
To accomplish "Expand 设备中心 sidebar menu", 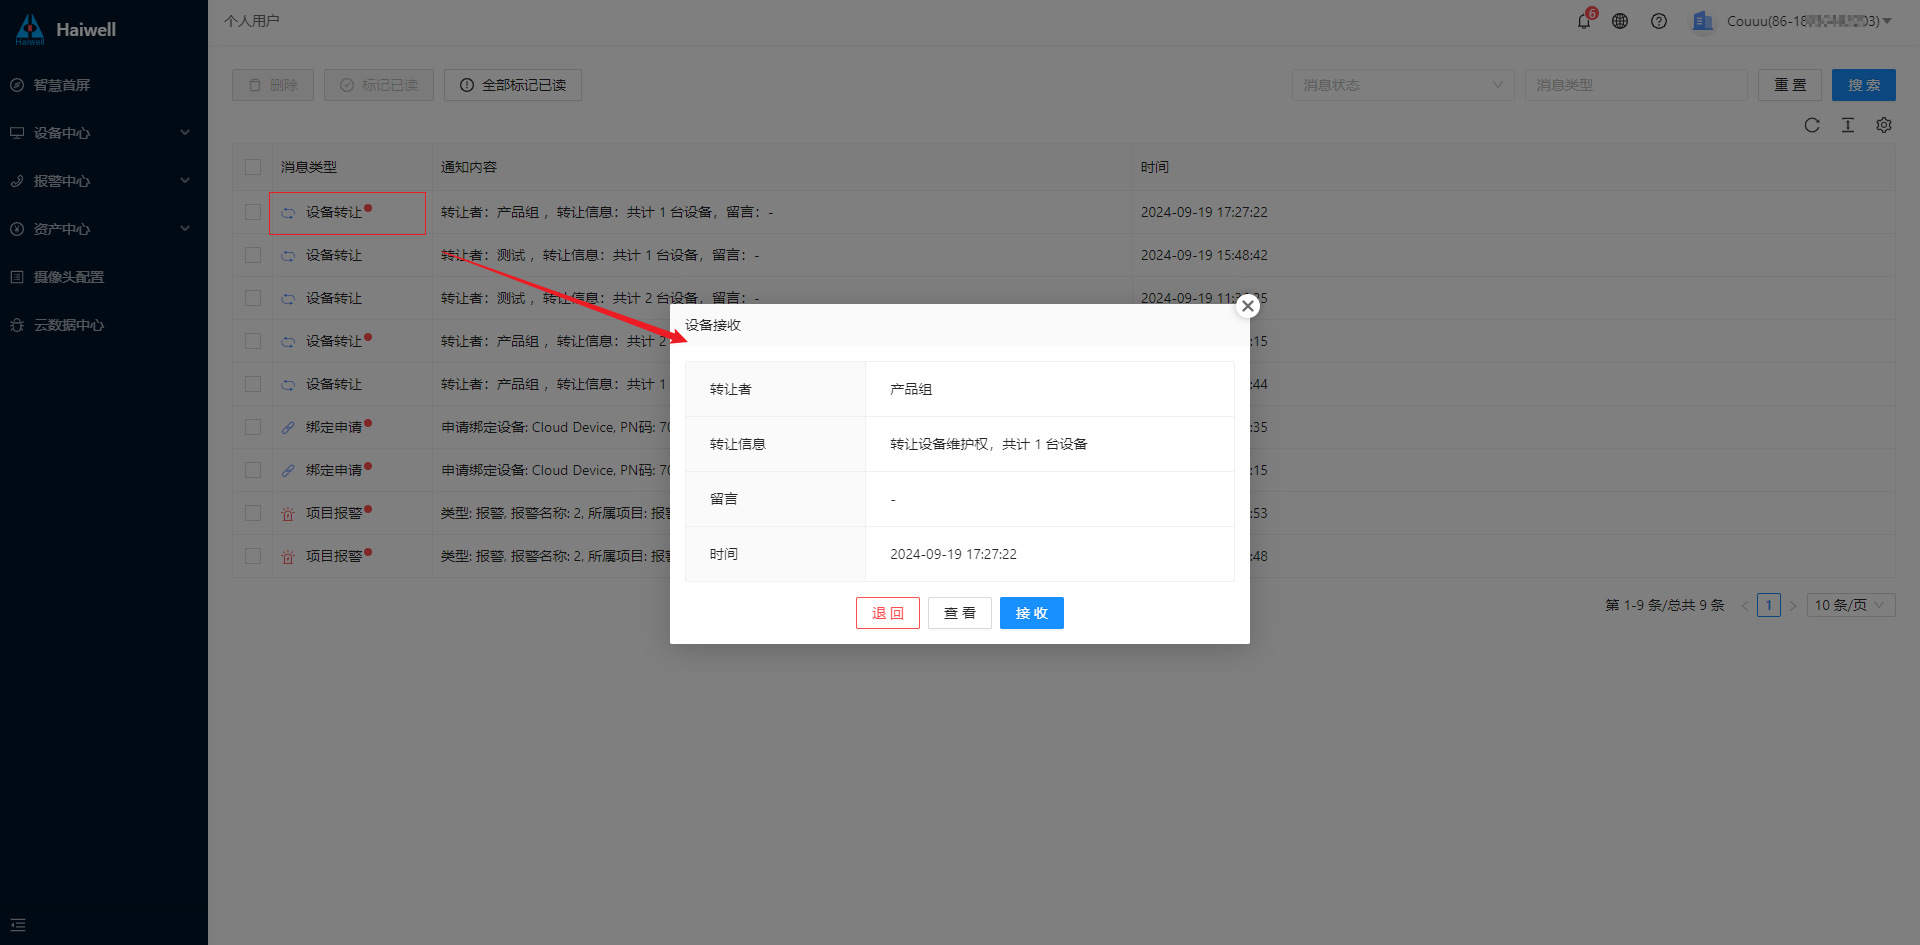I will click(x=104, y=133).
